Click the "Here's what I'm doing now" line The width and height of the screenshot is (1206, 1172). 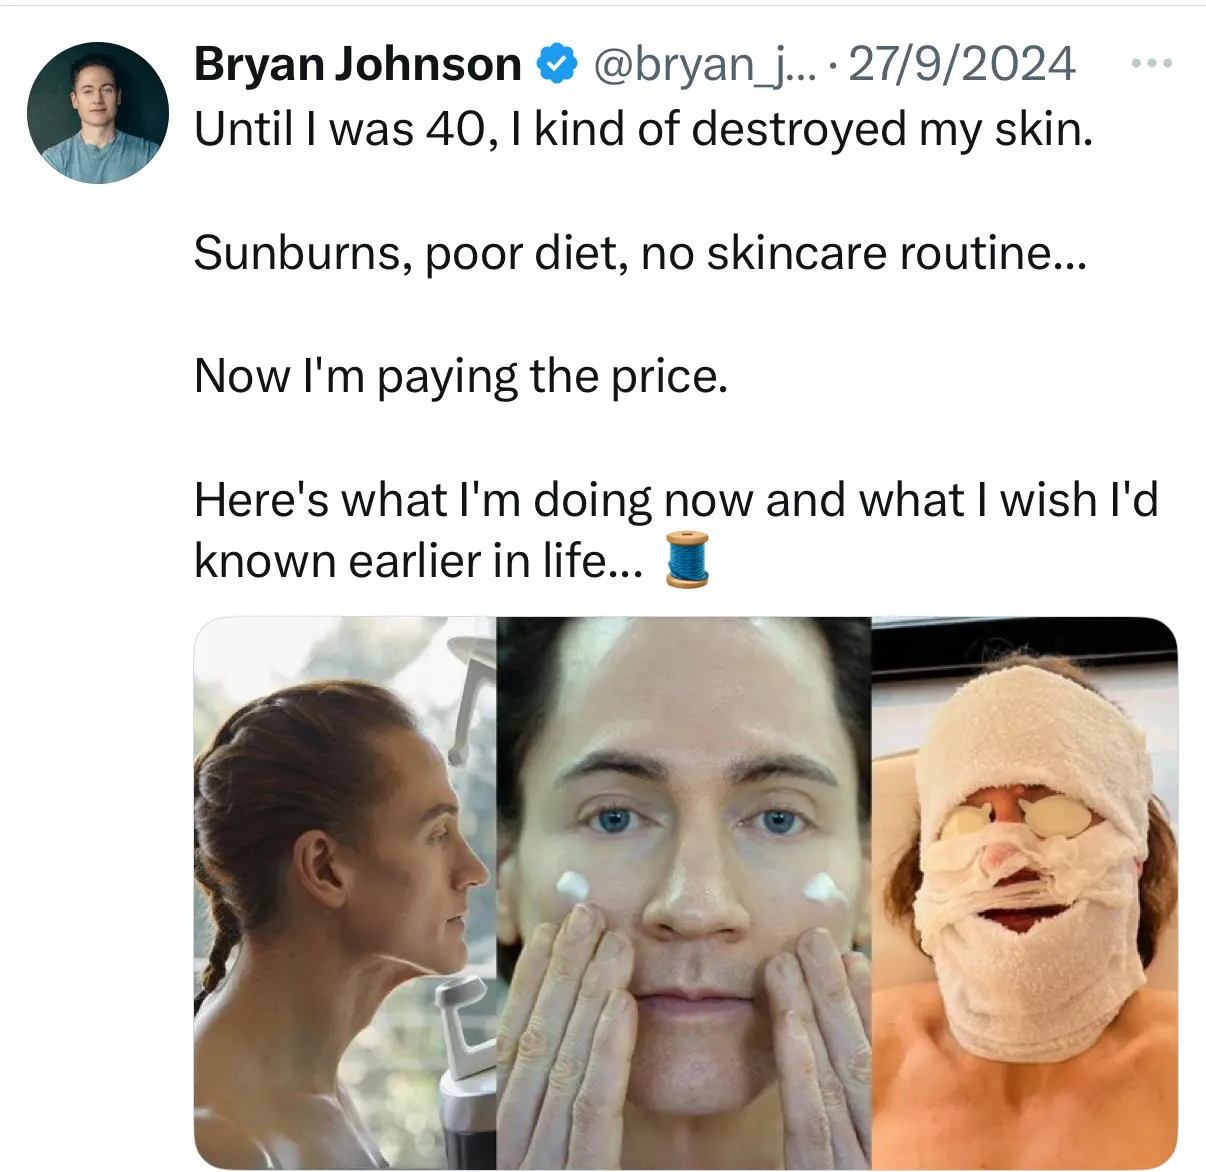coord(676,500)
